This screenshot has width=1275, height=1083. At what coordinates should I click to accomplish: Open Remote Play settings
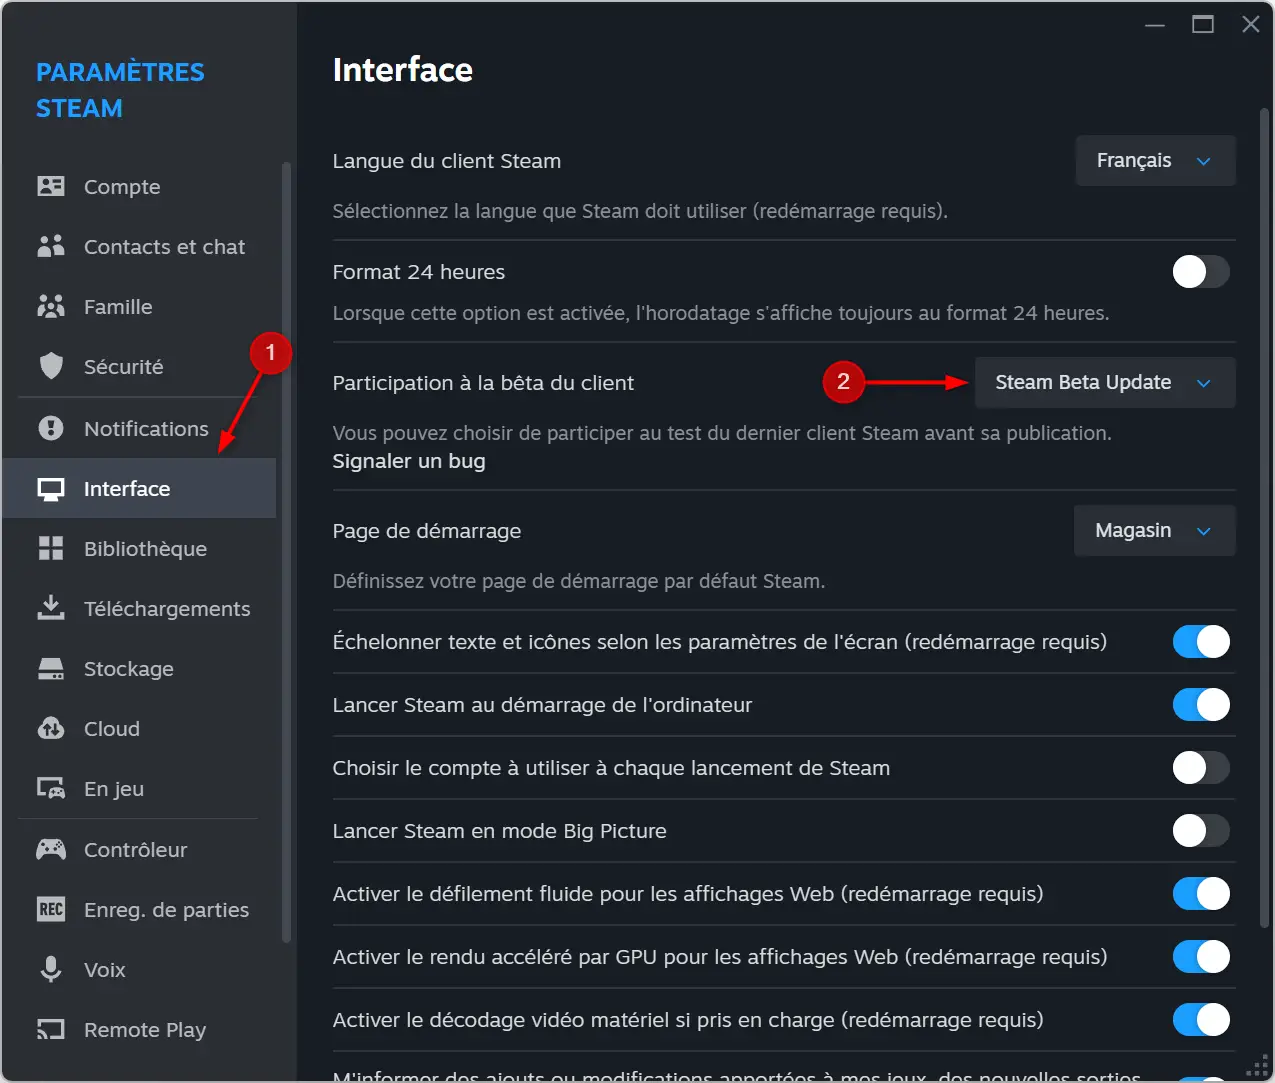point(139,1029)
